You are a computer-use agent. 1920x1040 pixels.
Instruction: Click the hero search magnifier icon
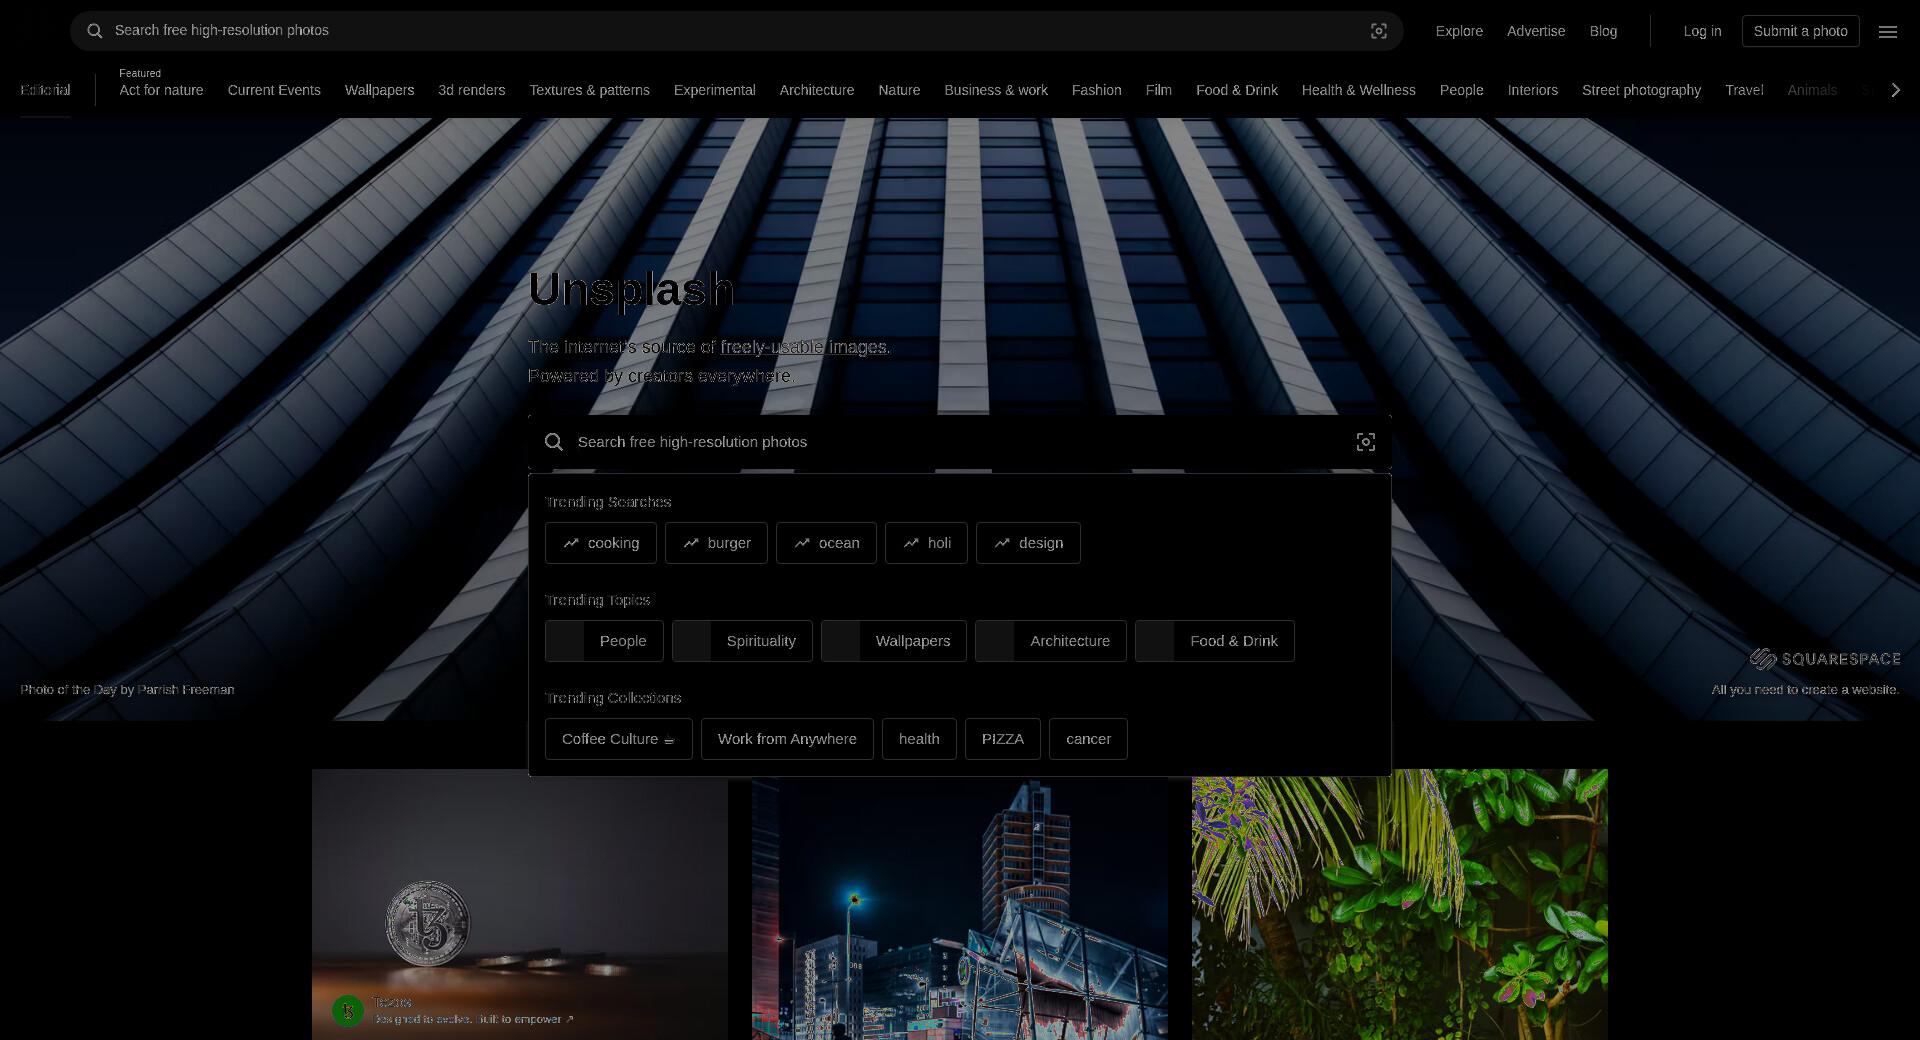(554, 442)
